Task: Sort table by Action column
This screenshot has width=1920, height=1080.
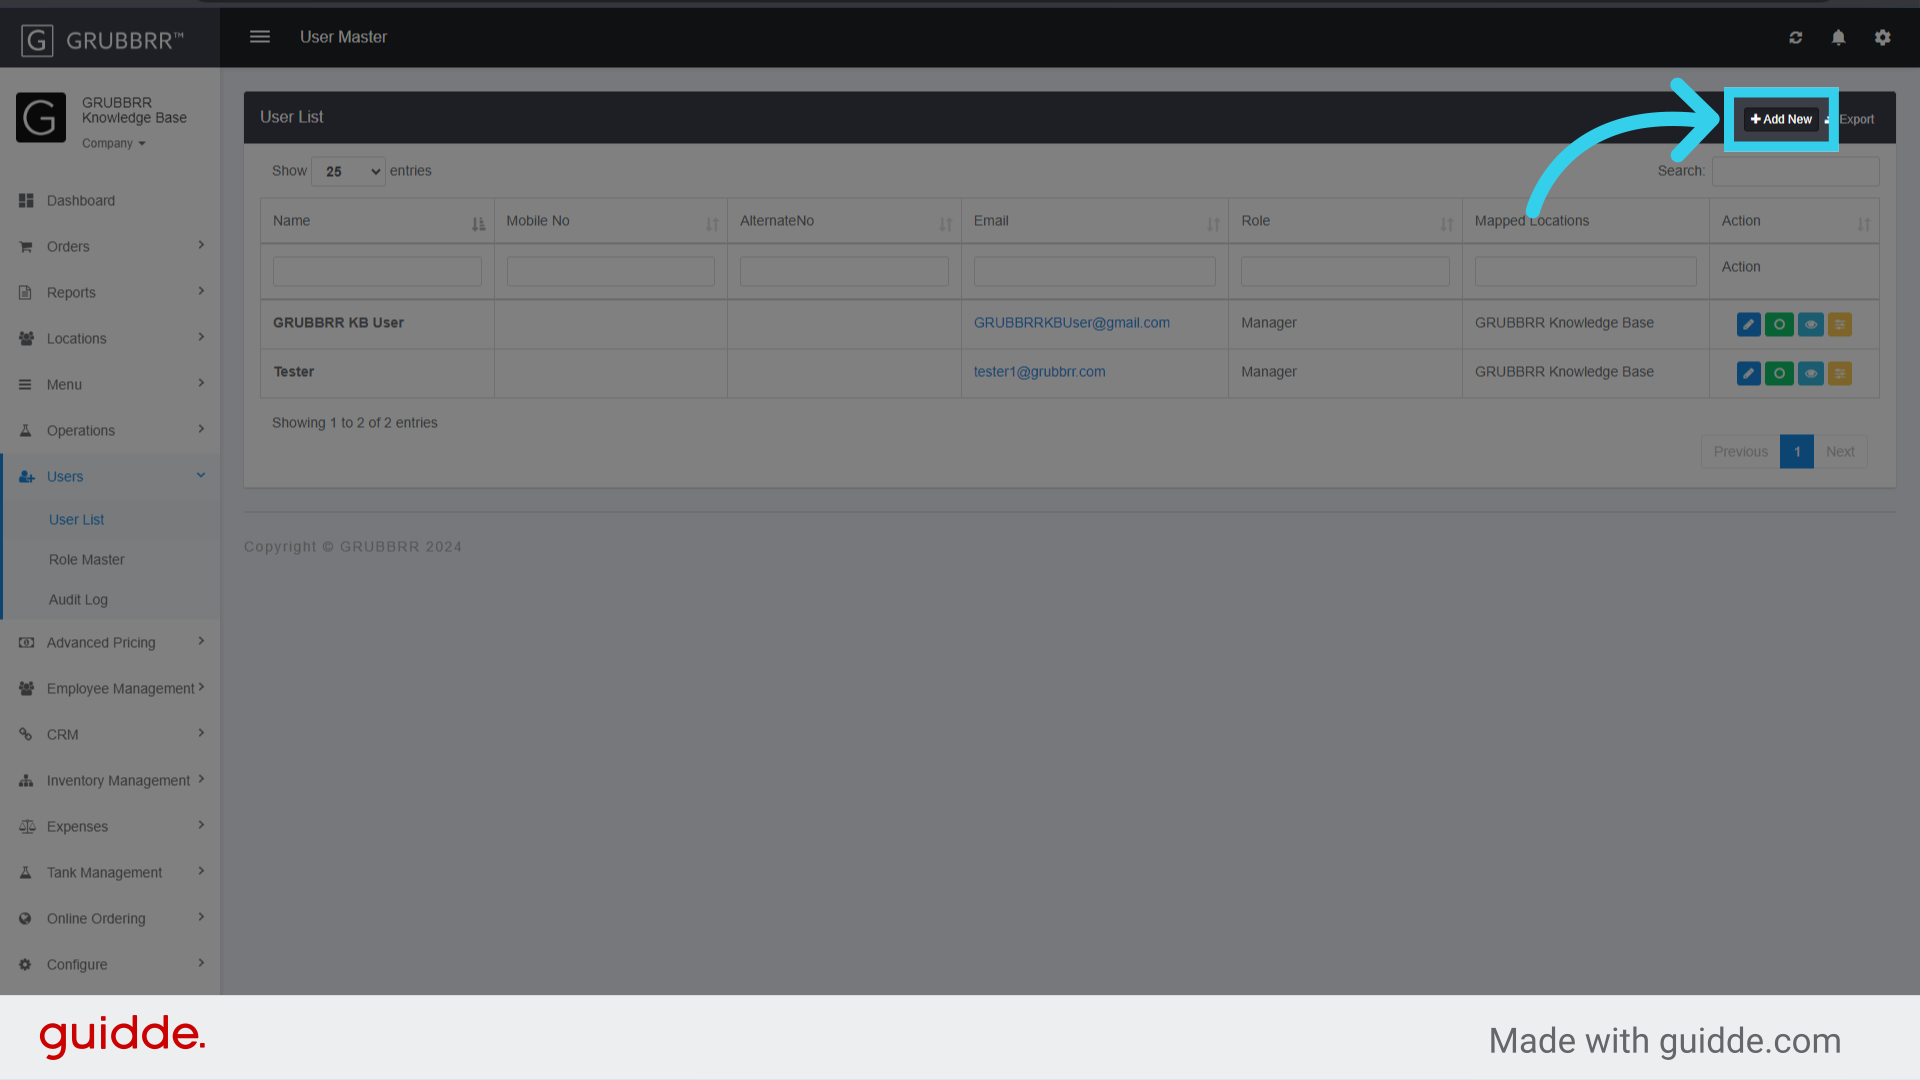Action: (1794, 221)
